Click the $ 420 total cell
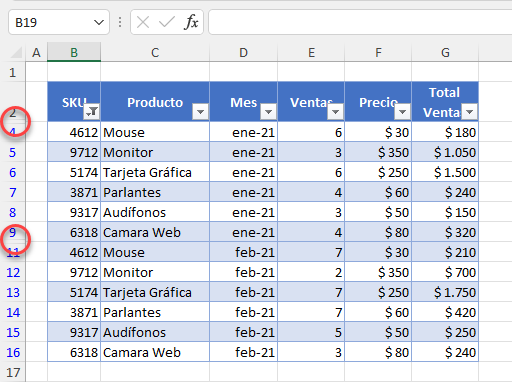This screenshot has height=382, width=512. point(445,312)
